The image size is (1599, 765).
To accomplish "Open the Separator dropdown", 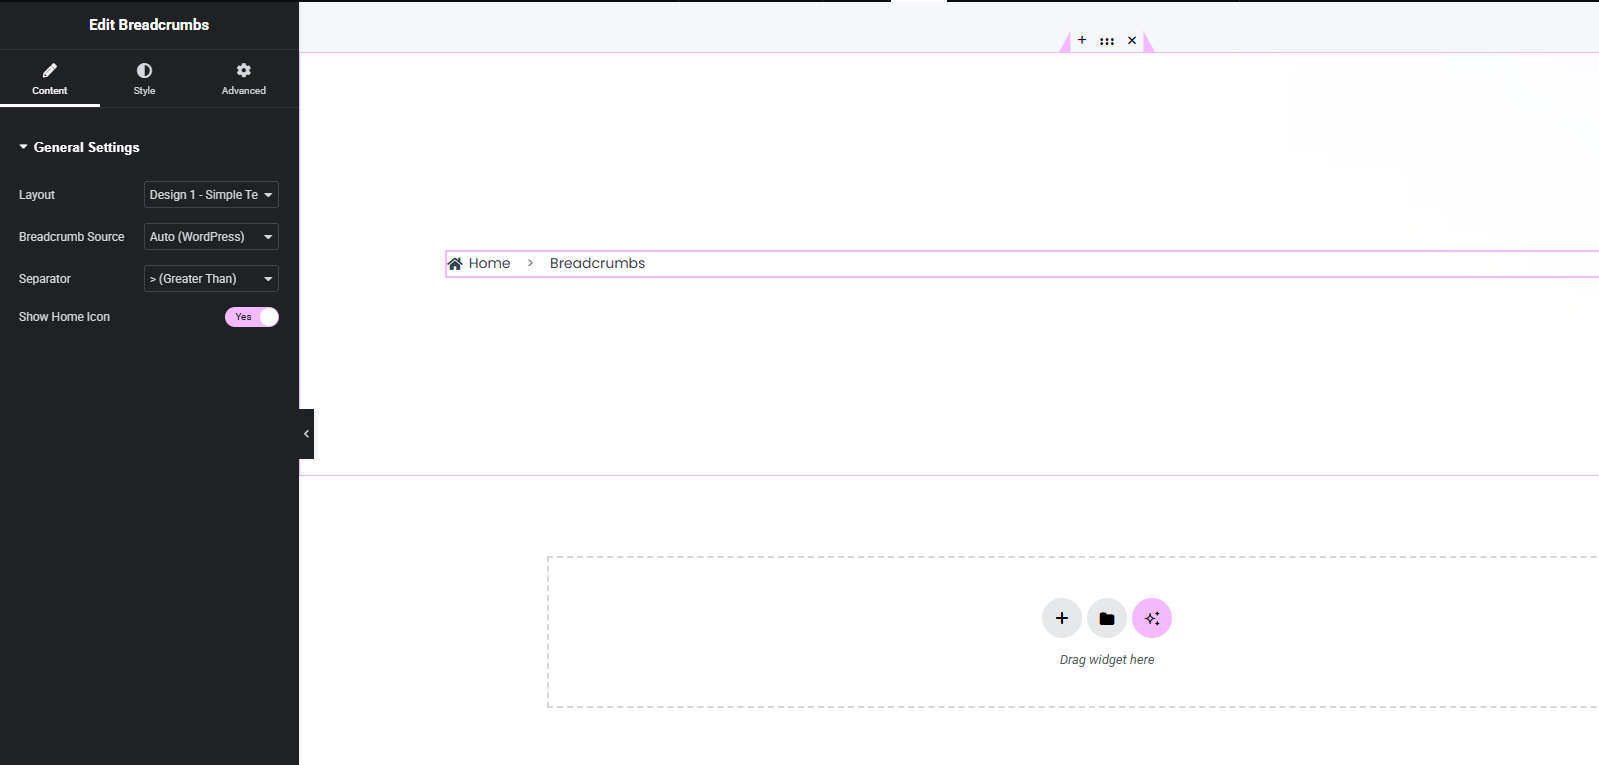I will tap(211, 279).
